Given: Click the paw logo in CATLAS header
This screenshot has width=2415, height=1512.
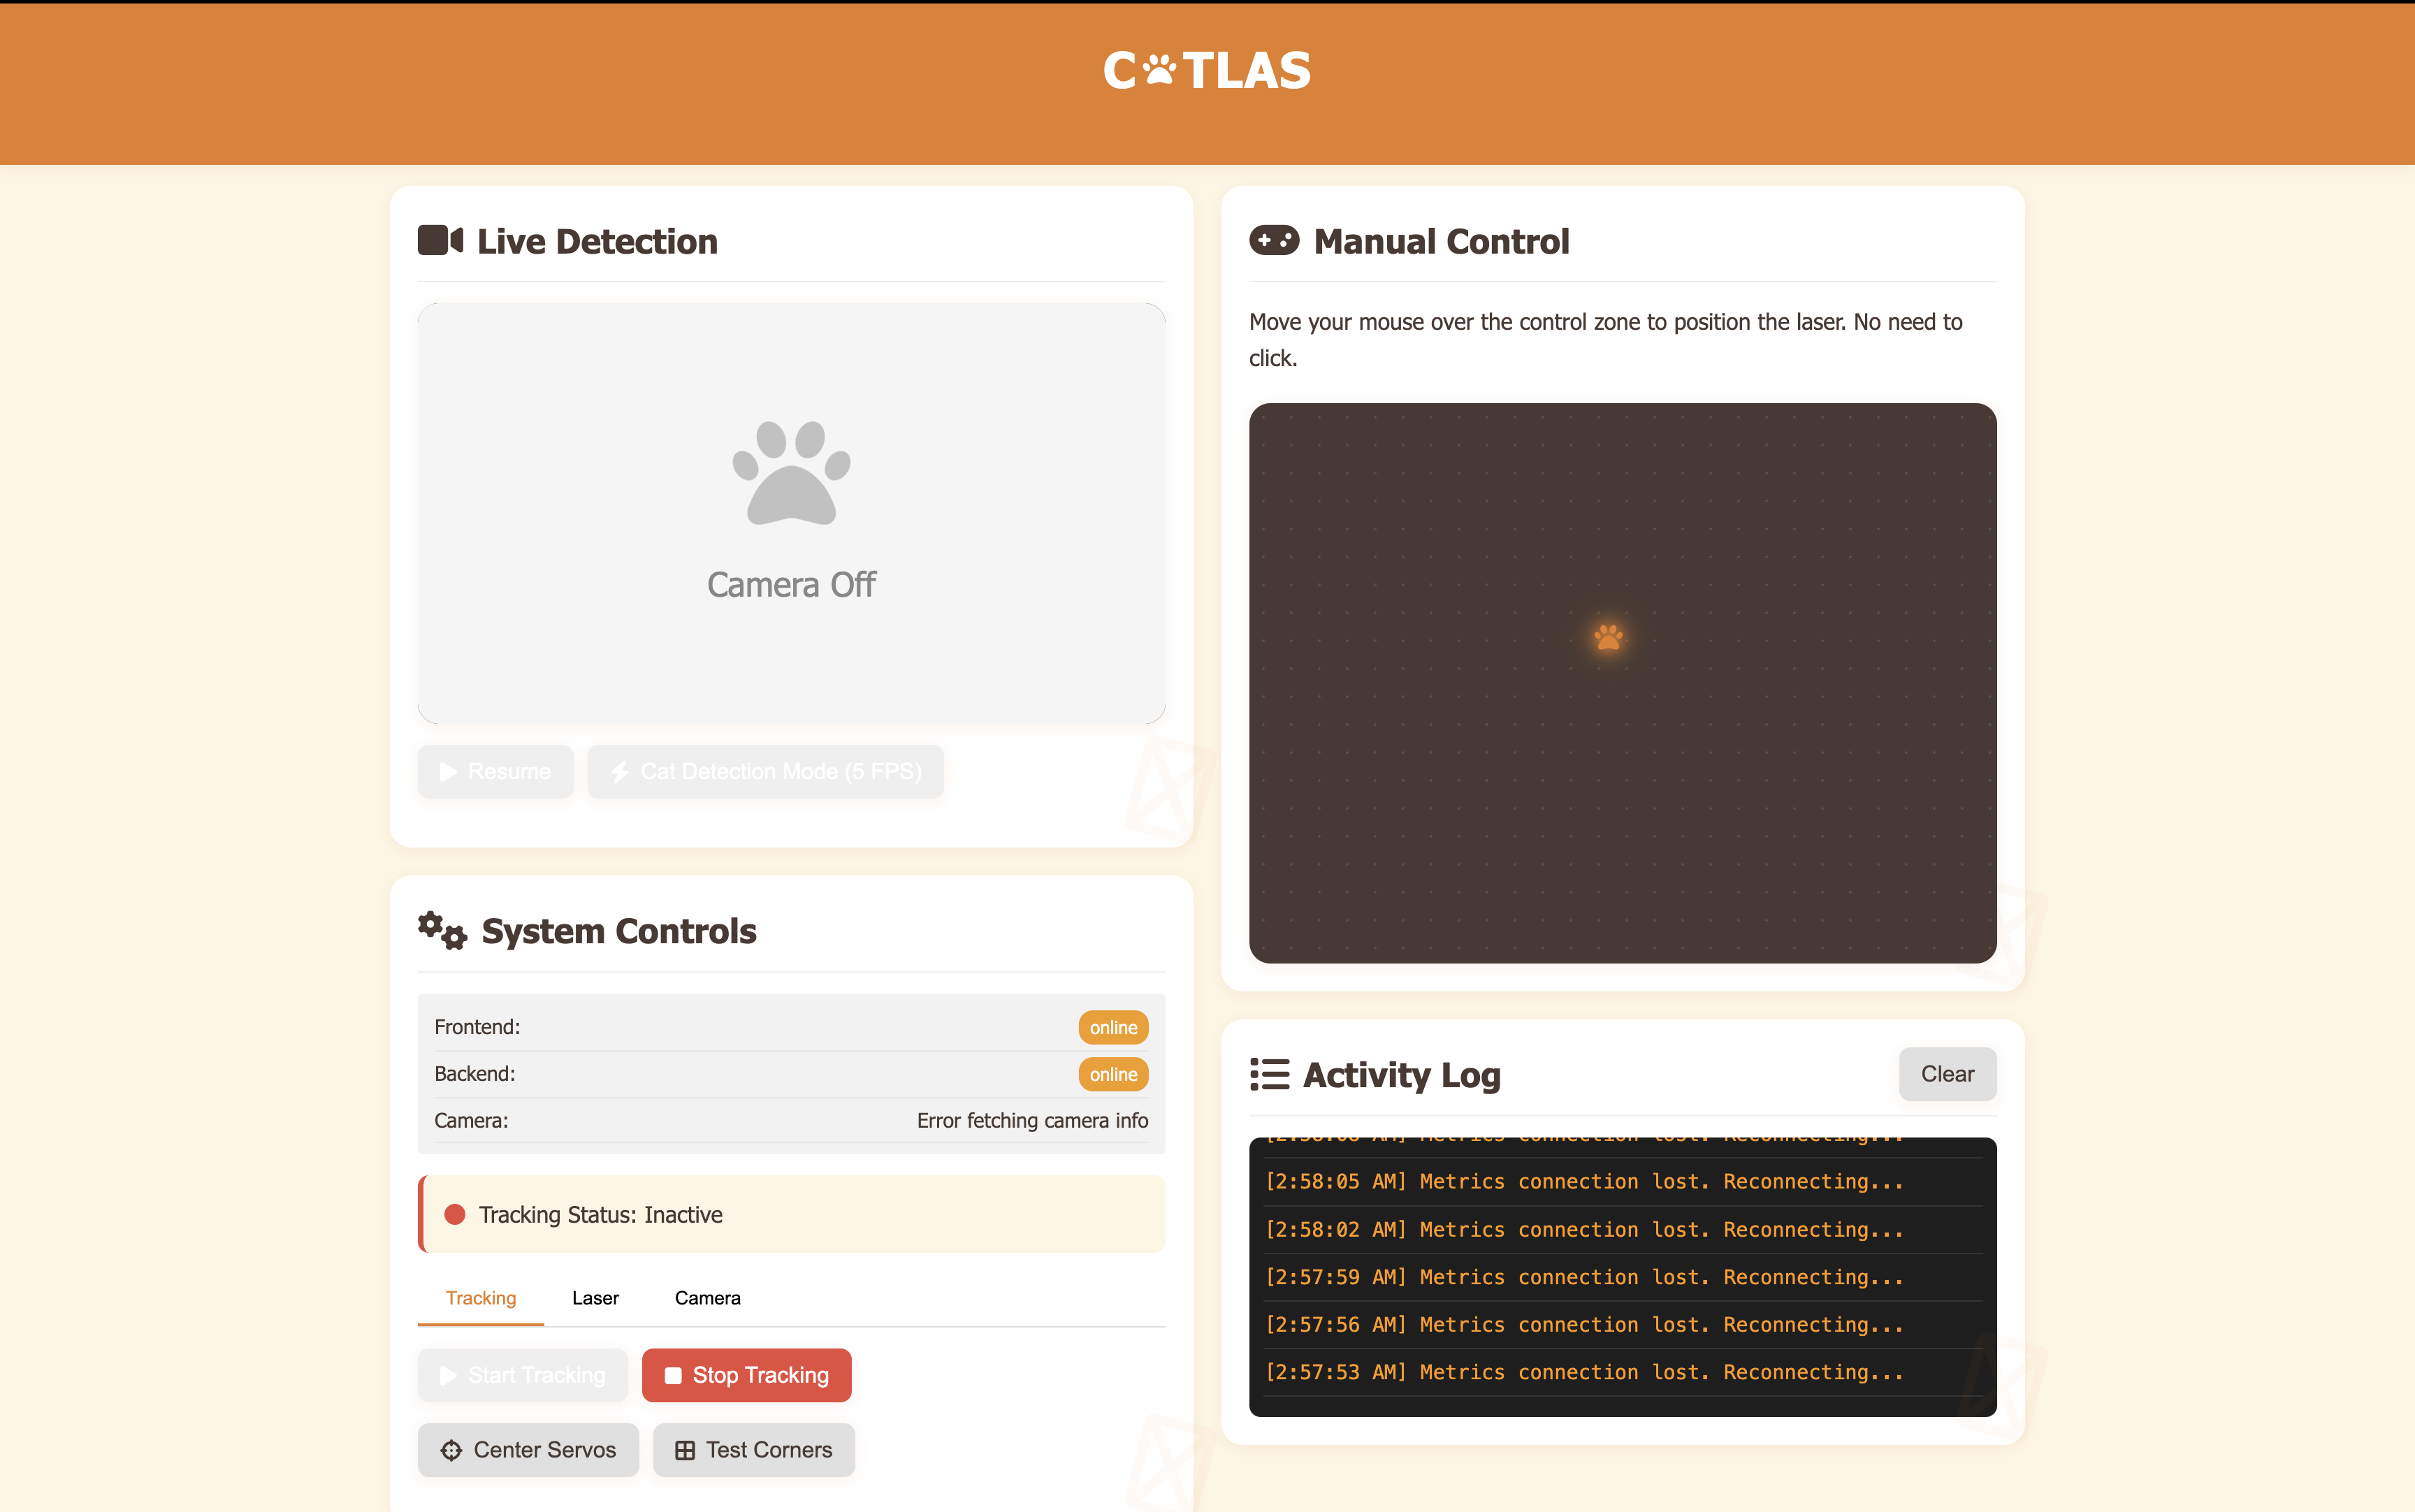Looking at the screenshot, I should [1159, 70].
